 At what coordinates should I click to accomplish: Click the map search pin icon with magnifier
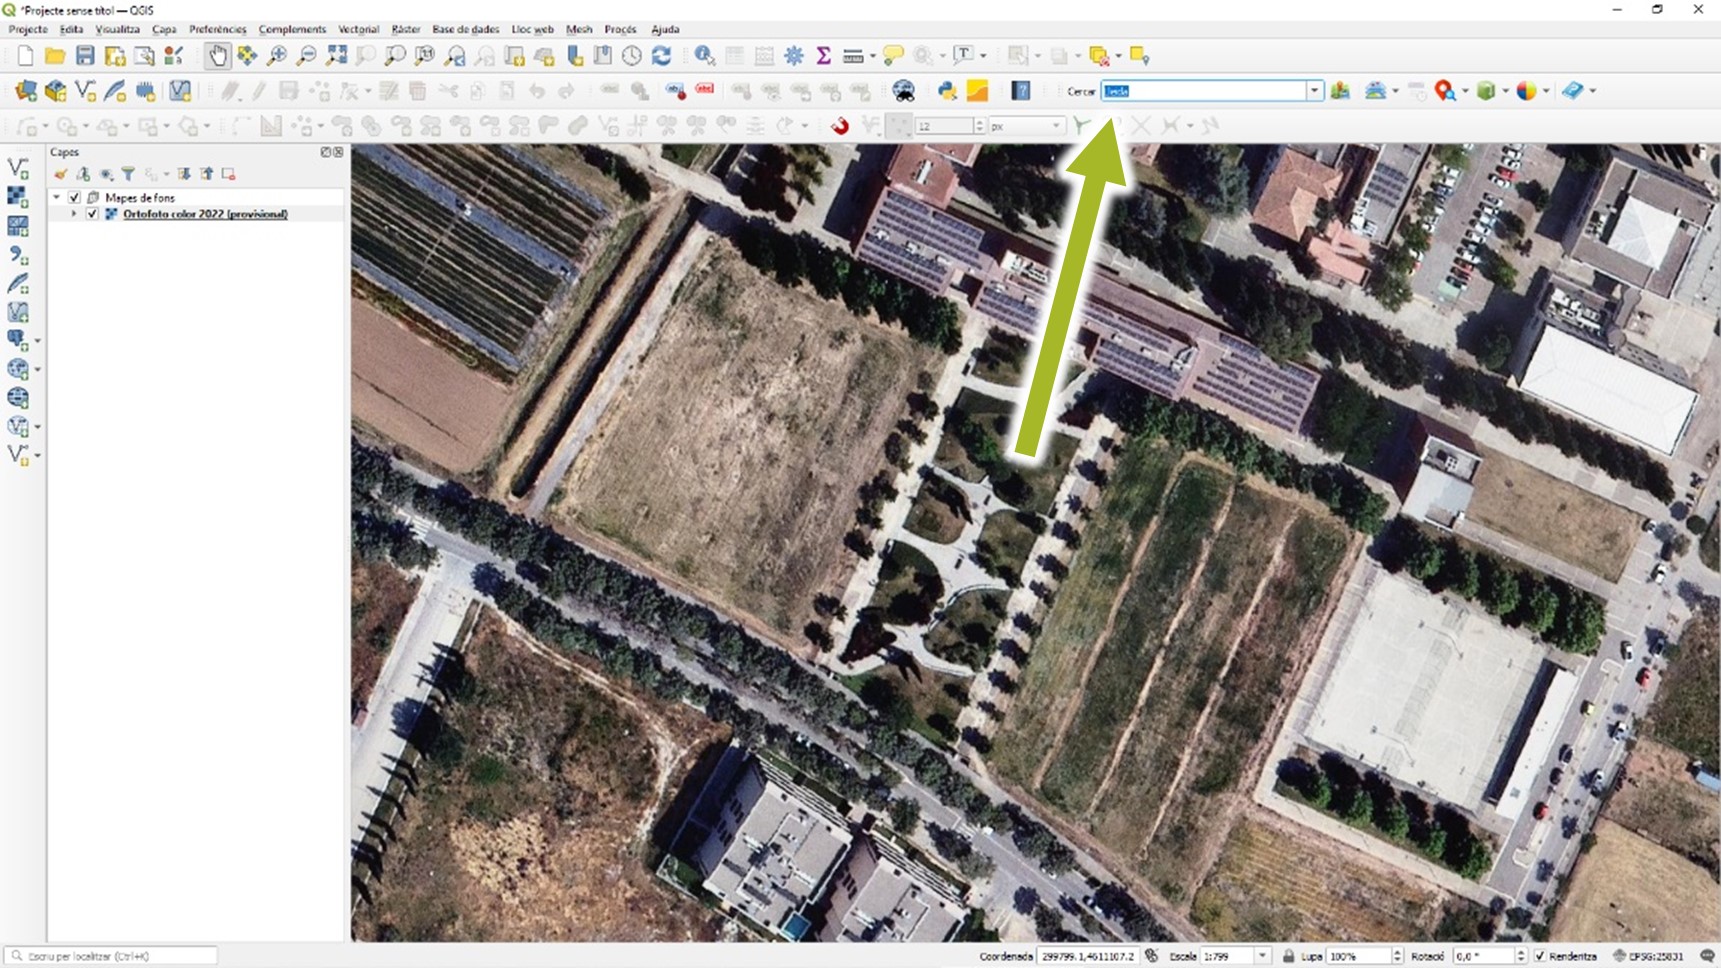[1444, 91]
